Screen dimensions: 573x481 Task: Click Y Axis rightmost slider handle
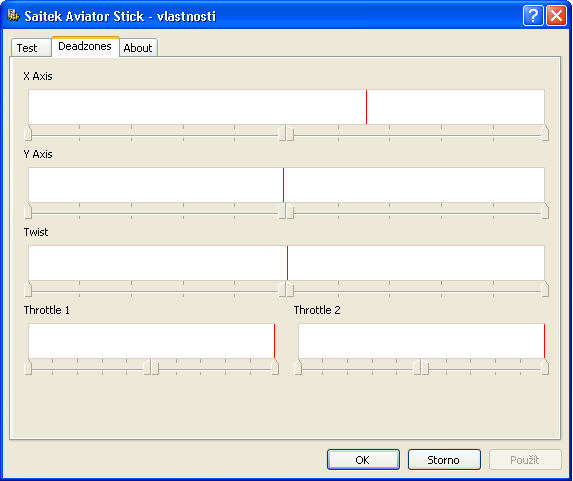(545, 211)
